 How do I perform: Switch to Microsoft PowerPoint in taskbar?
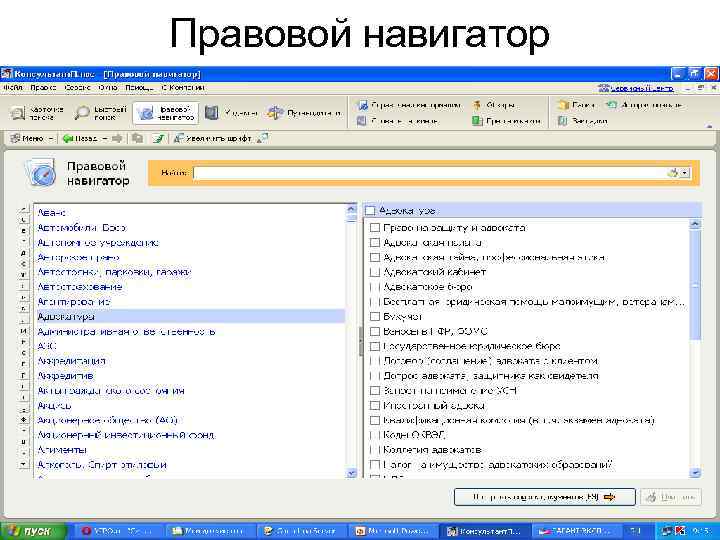click(392, 531)
